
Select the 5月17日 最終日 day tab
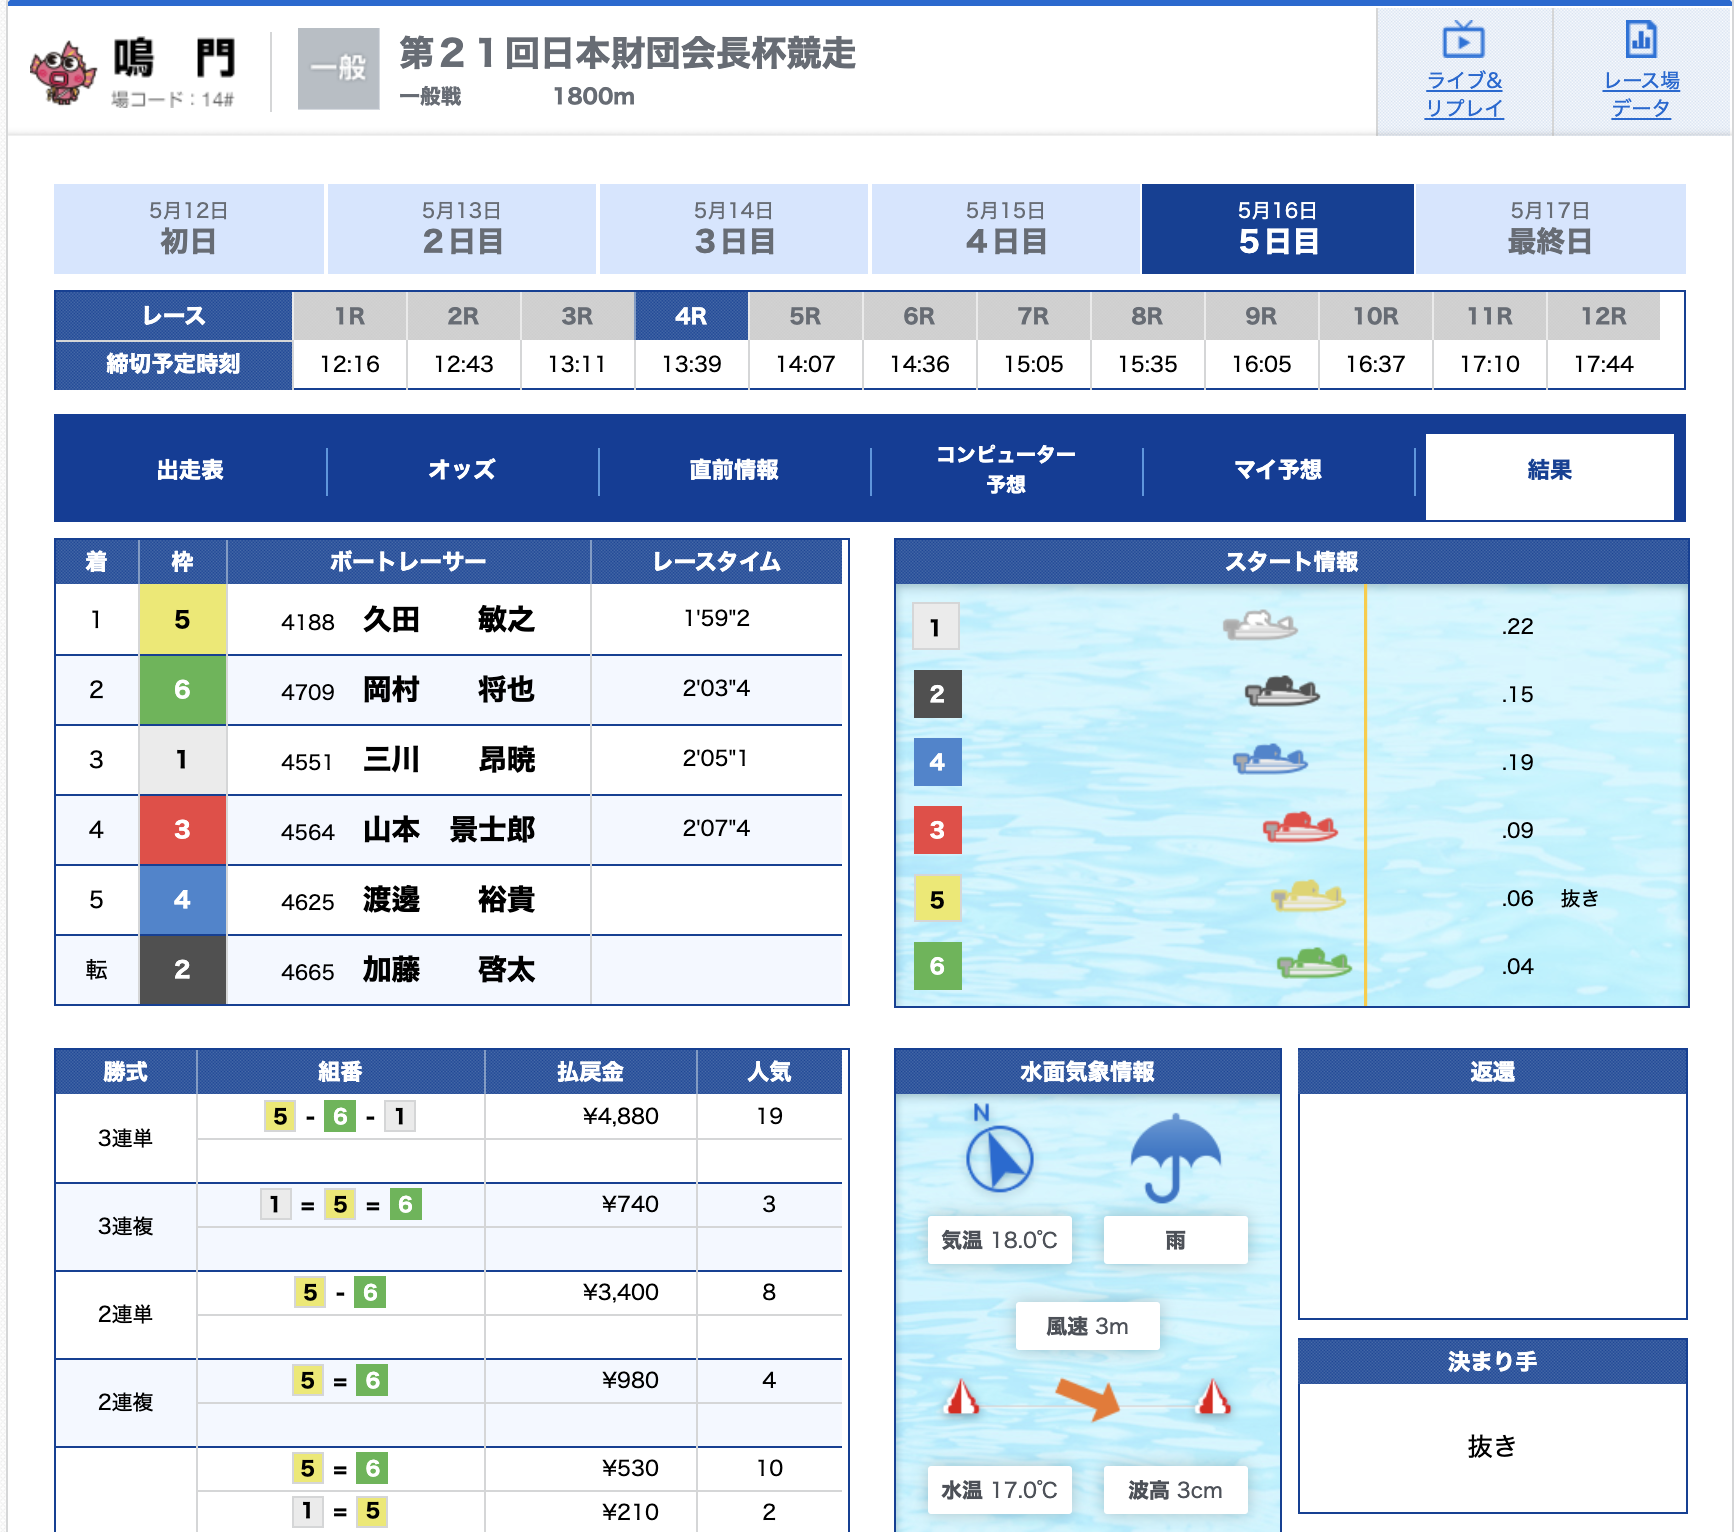1549,229
